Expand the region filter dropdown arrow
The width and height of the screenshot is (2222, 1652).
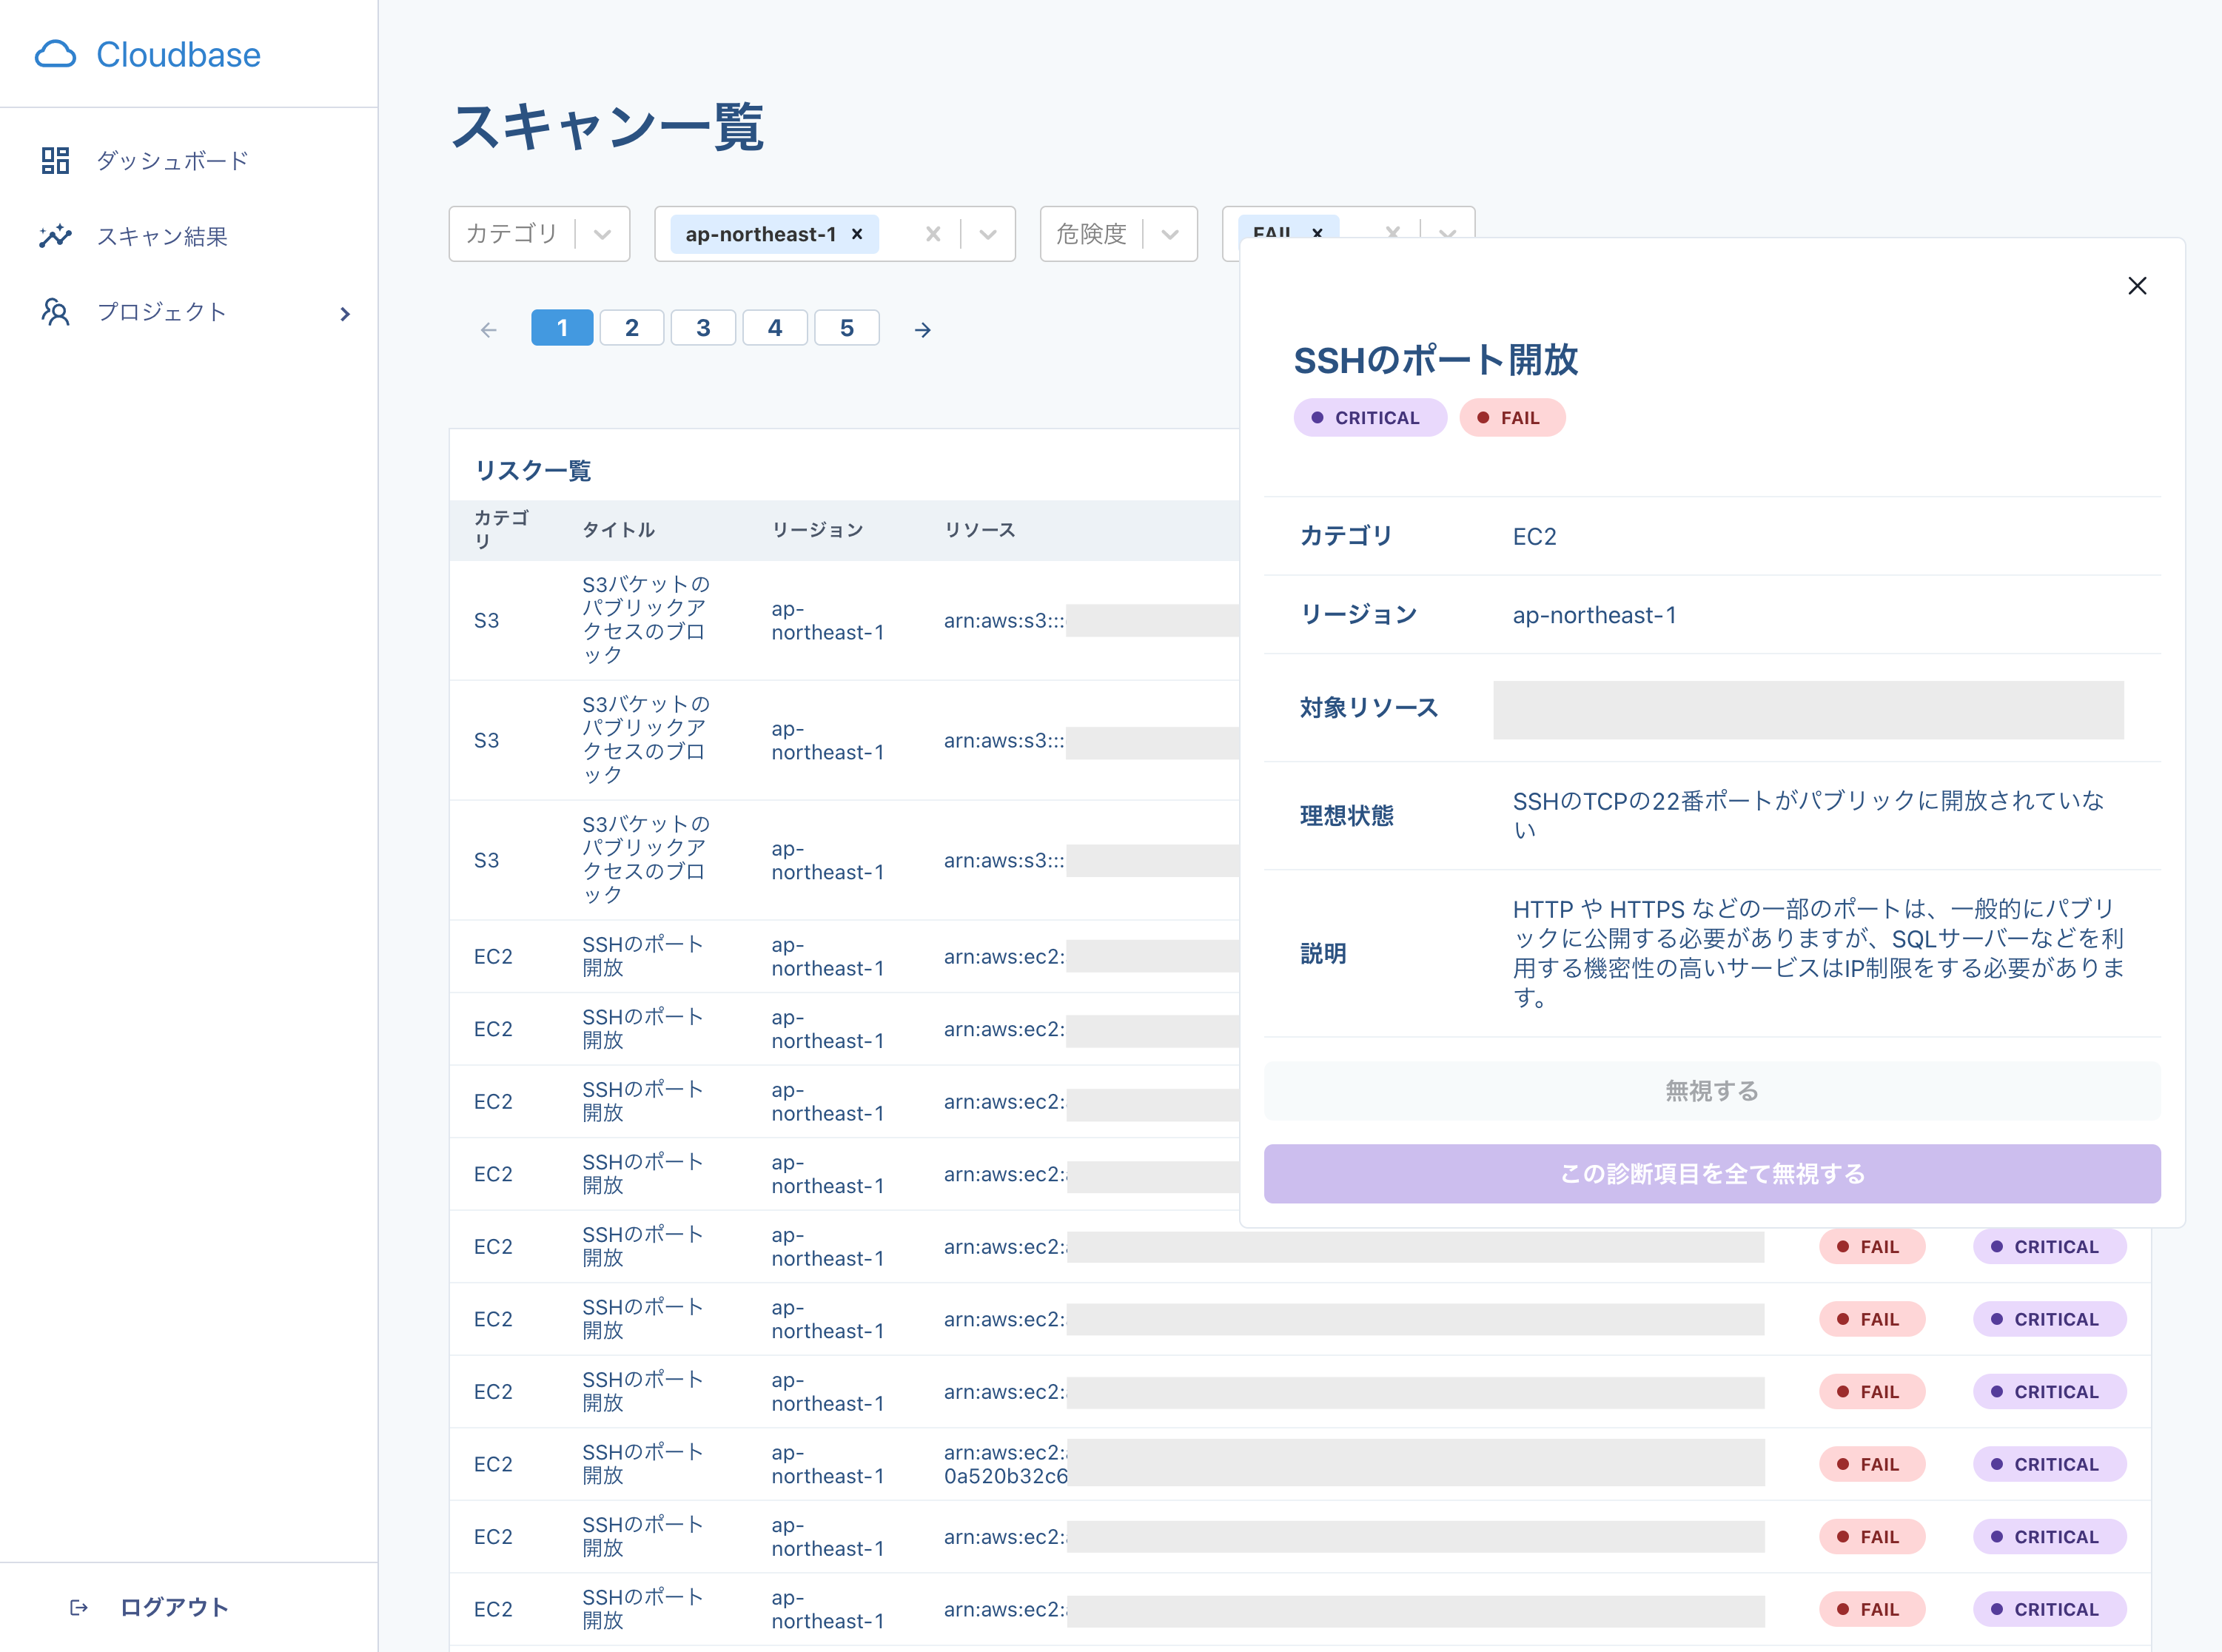tap(988, 234)
